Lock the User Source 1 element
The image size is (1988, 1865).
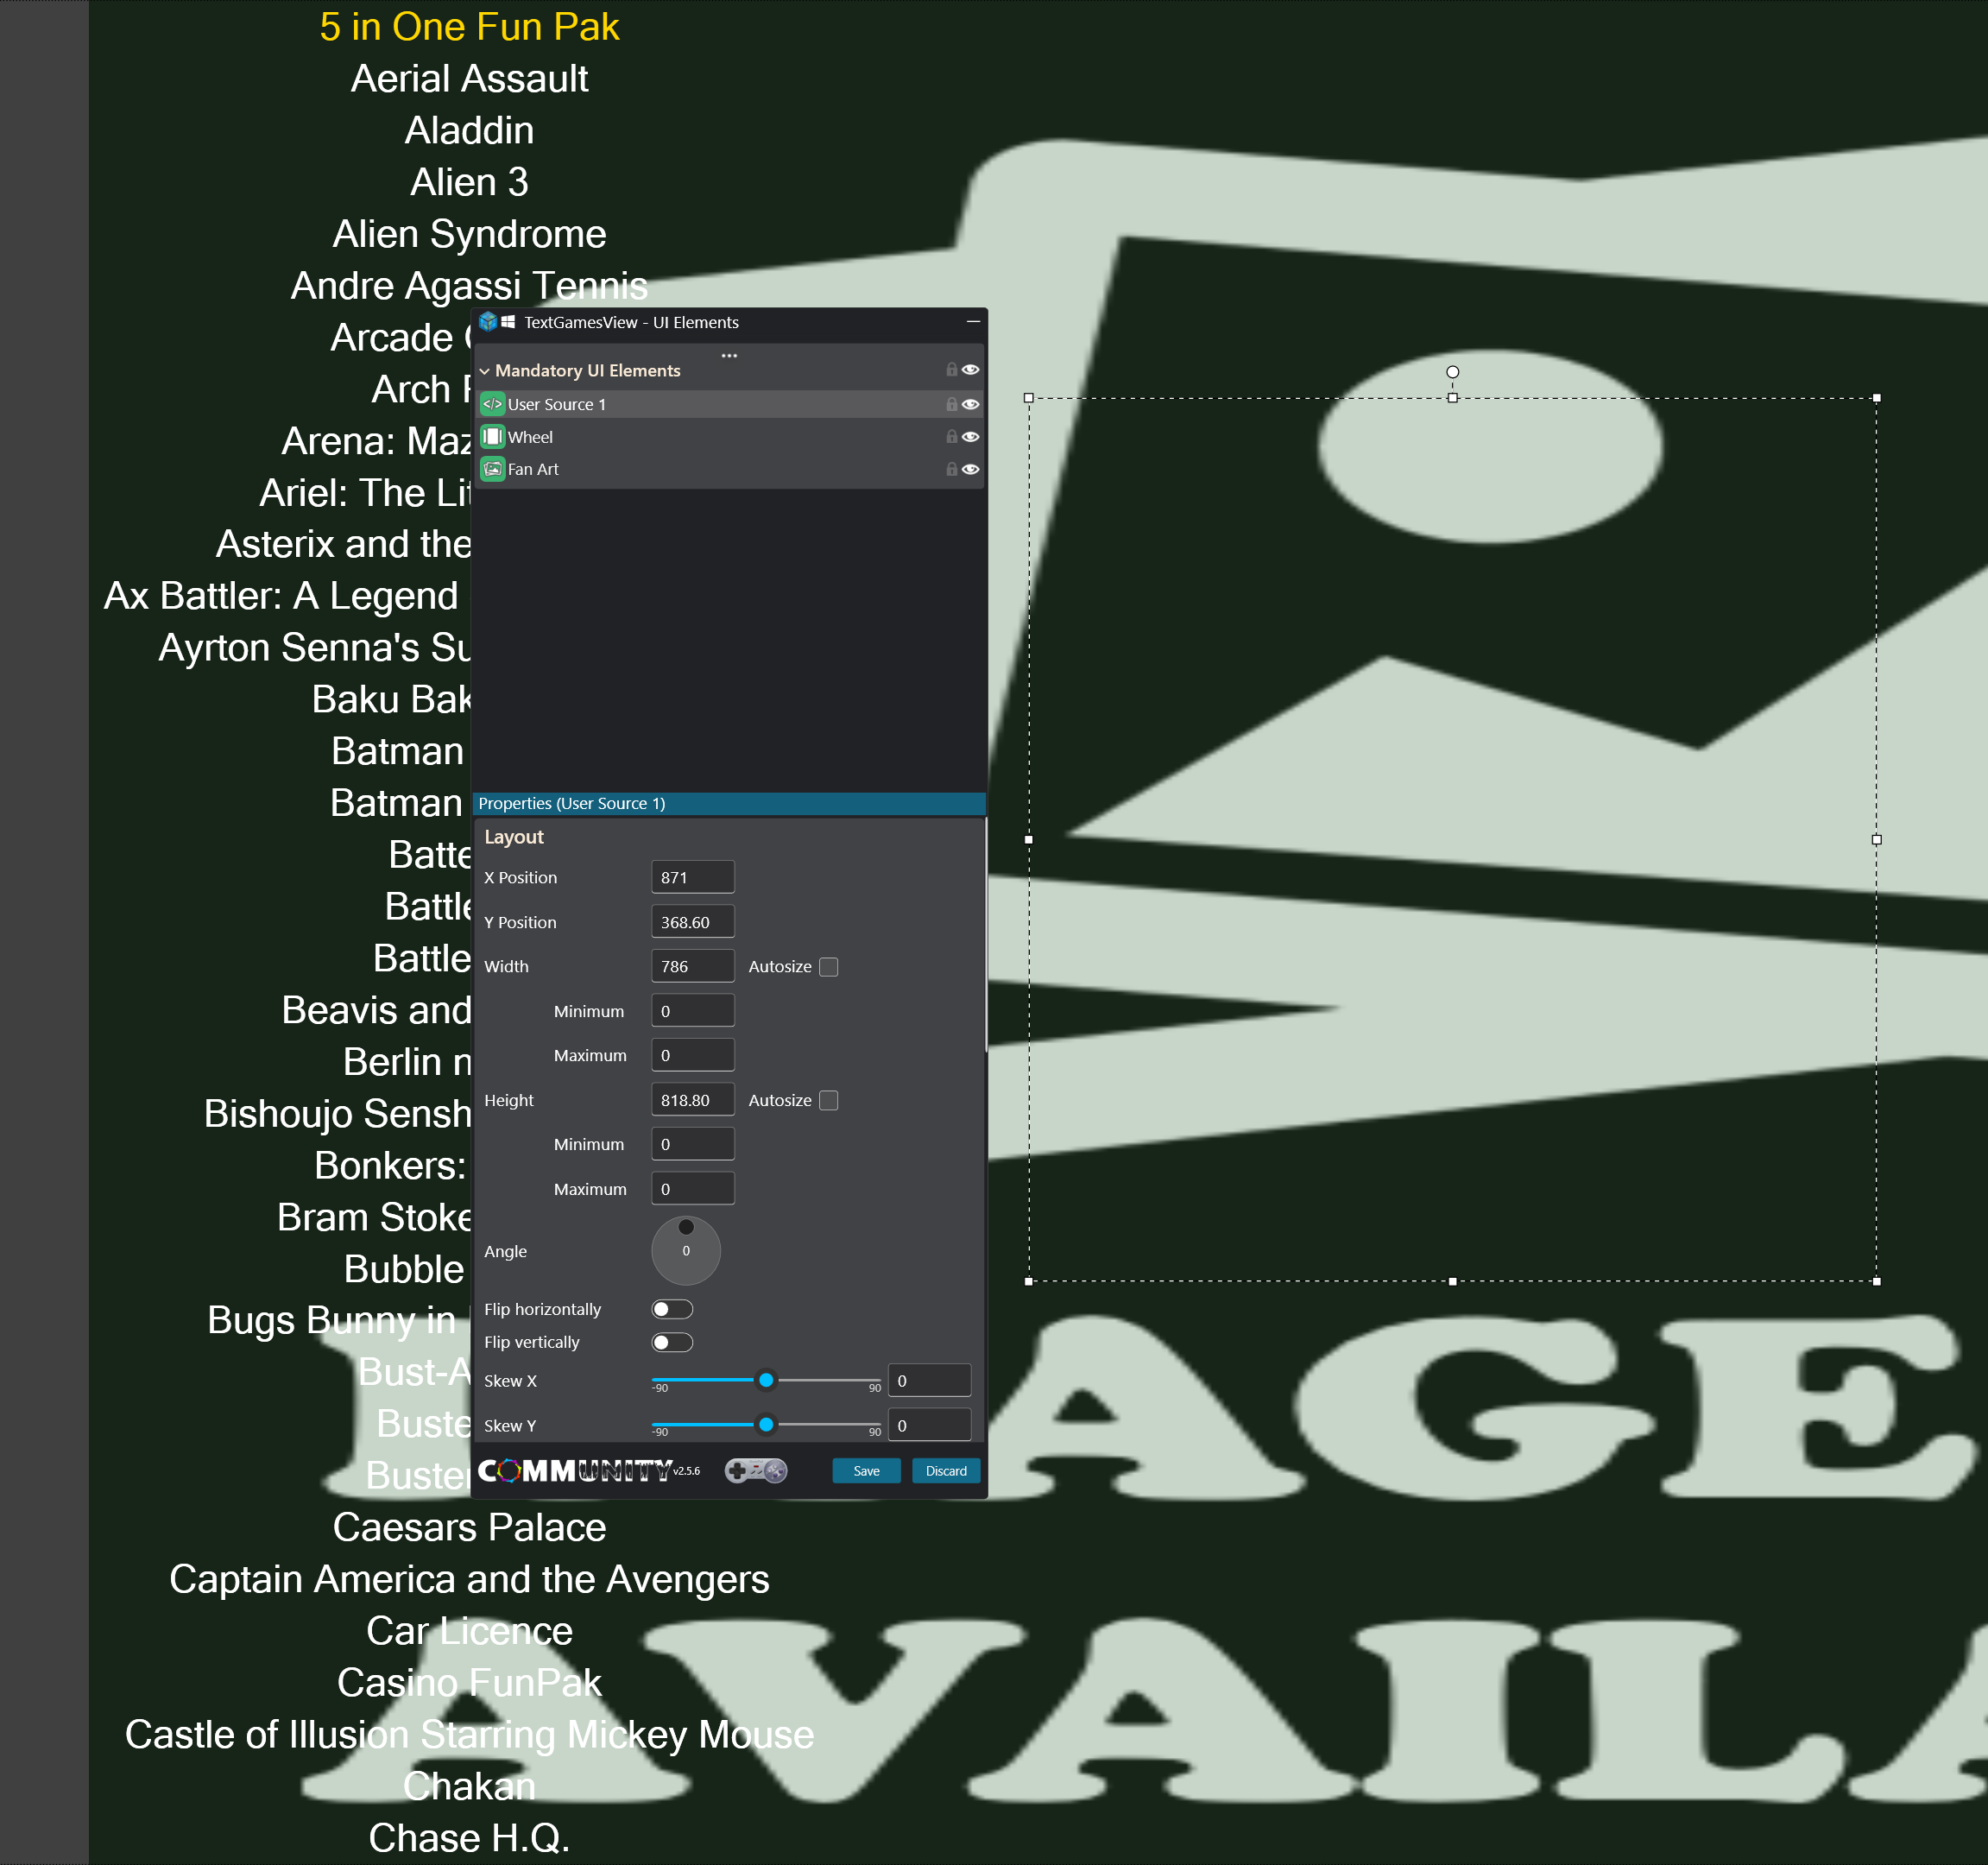(951, 404)
